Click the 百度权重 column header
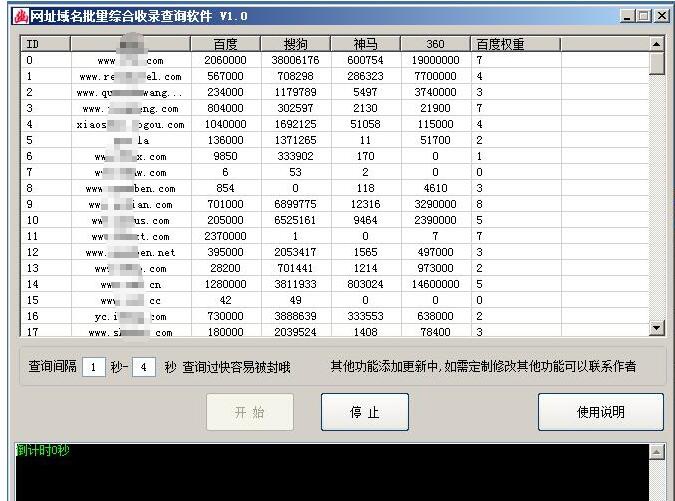675x501 pixels. 516,44
